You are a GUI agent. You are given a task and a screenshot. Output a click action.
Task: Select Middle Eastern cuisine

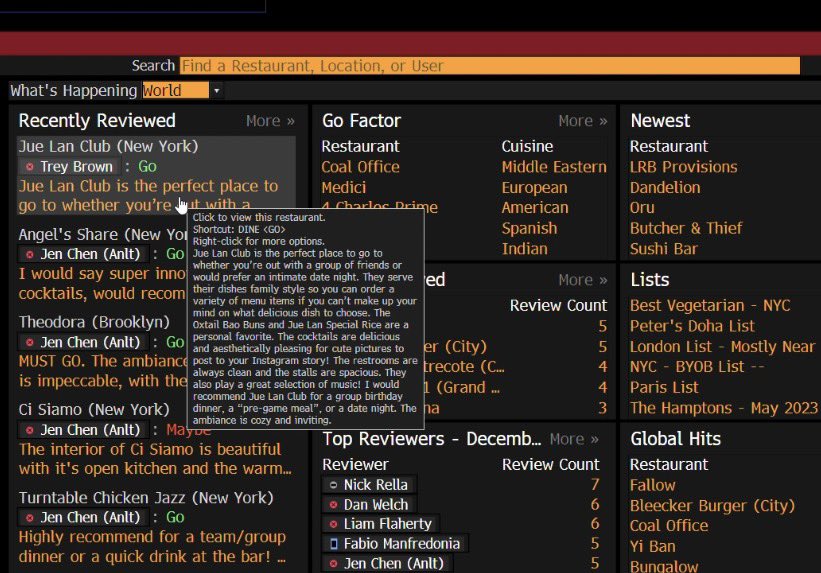554,167
